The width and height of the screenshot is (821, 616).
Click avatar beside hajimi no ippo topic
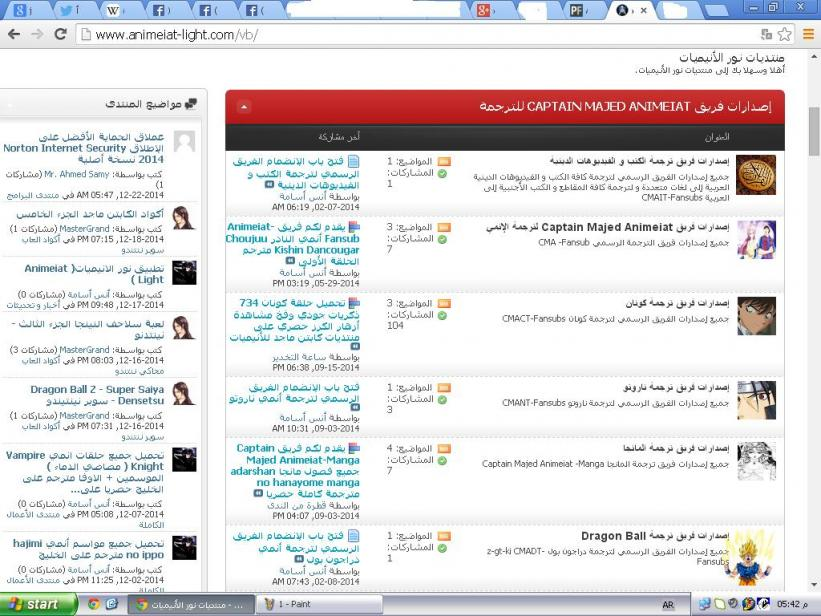point(184,547)
